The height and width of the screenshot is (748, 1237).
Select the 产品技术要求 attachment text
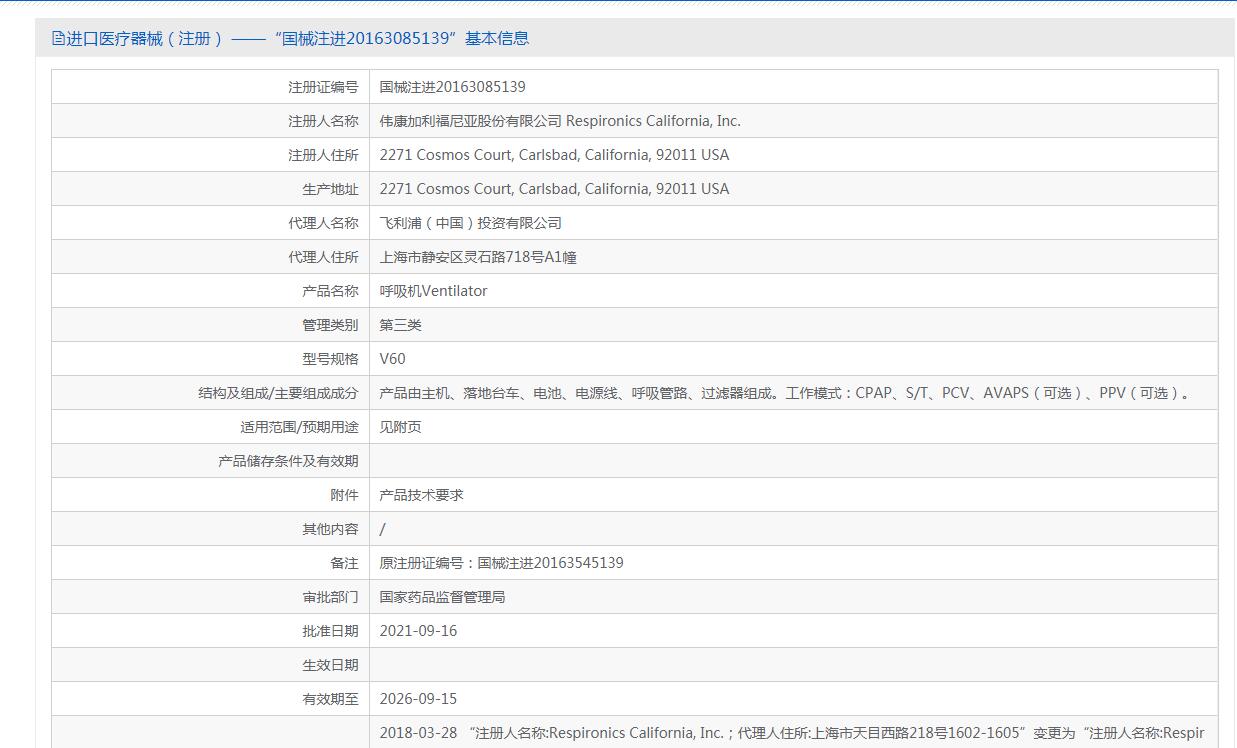[422, 495]
